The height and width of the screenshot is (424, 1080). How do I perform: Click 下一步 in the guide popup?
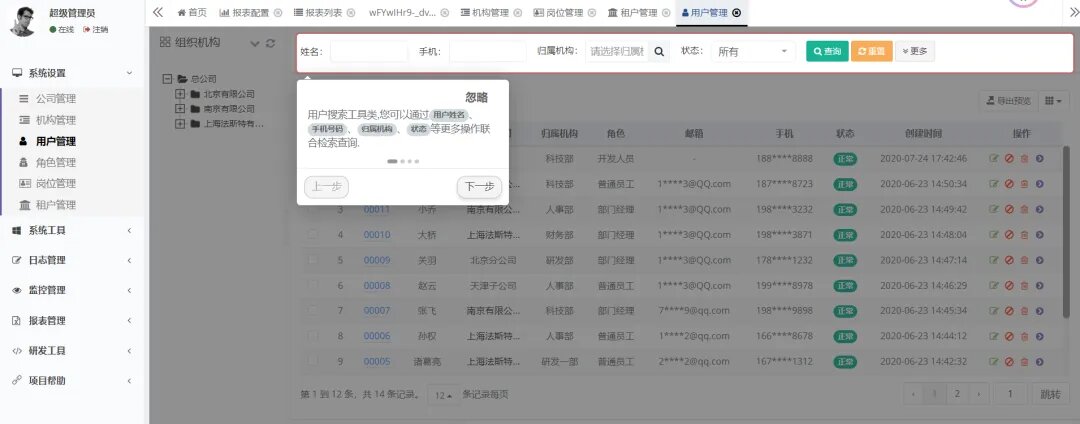click(x=480, y=187)
